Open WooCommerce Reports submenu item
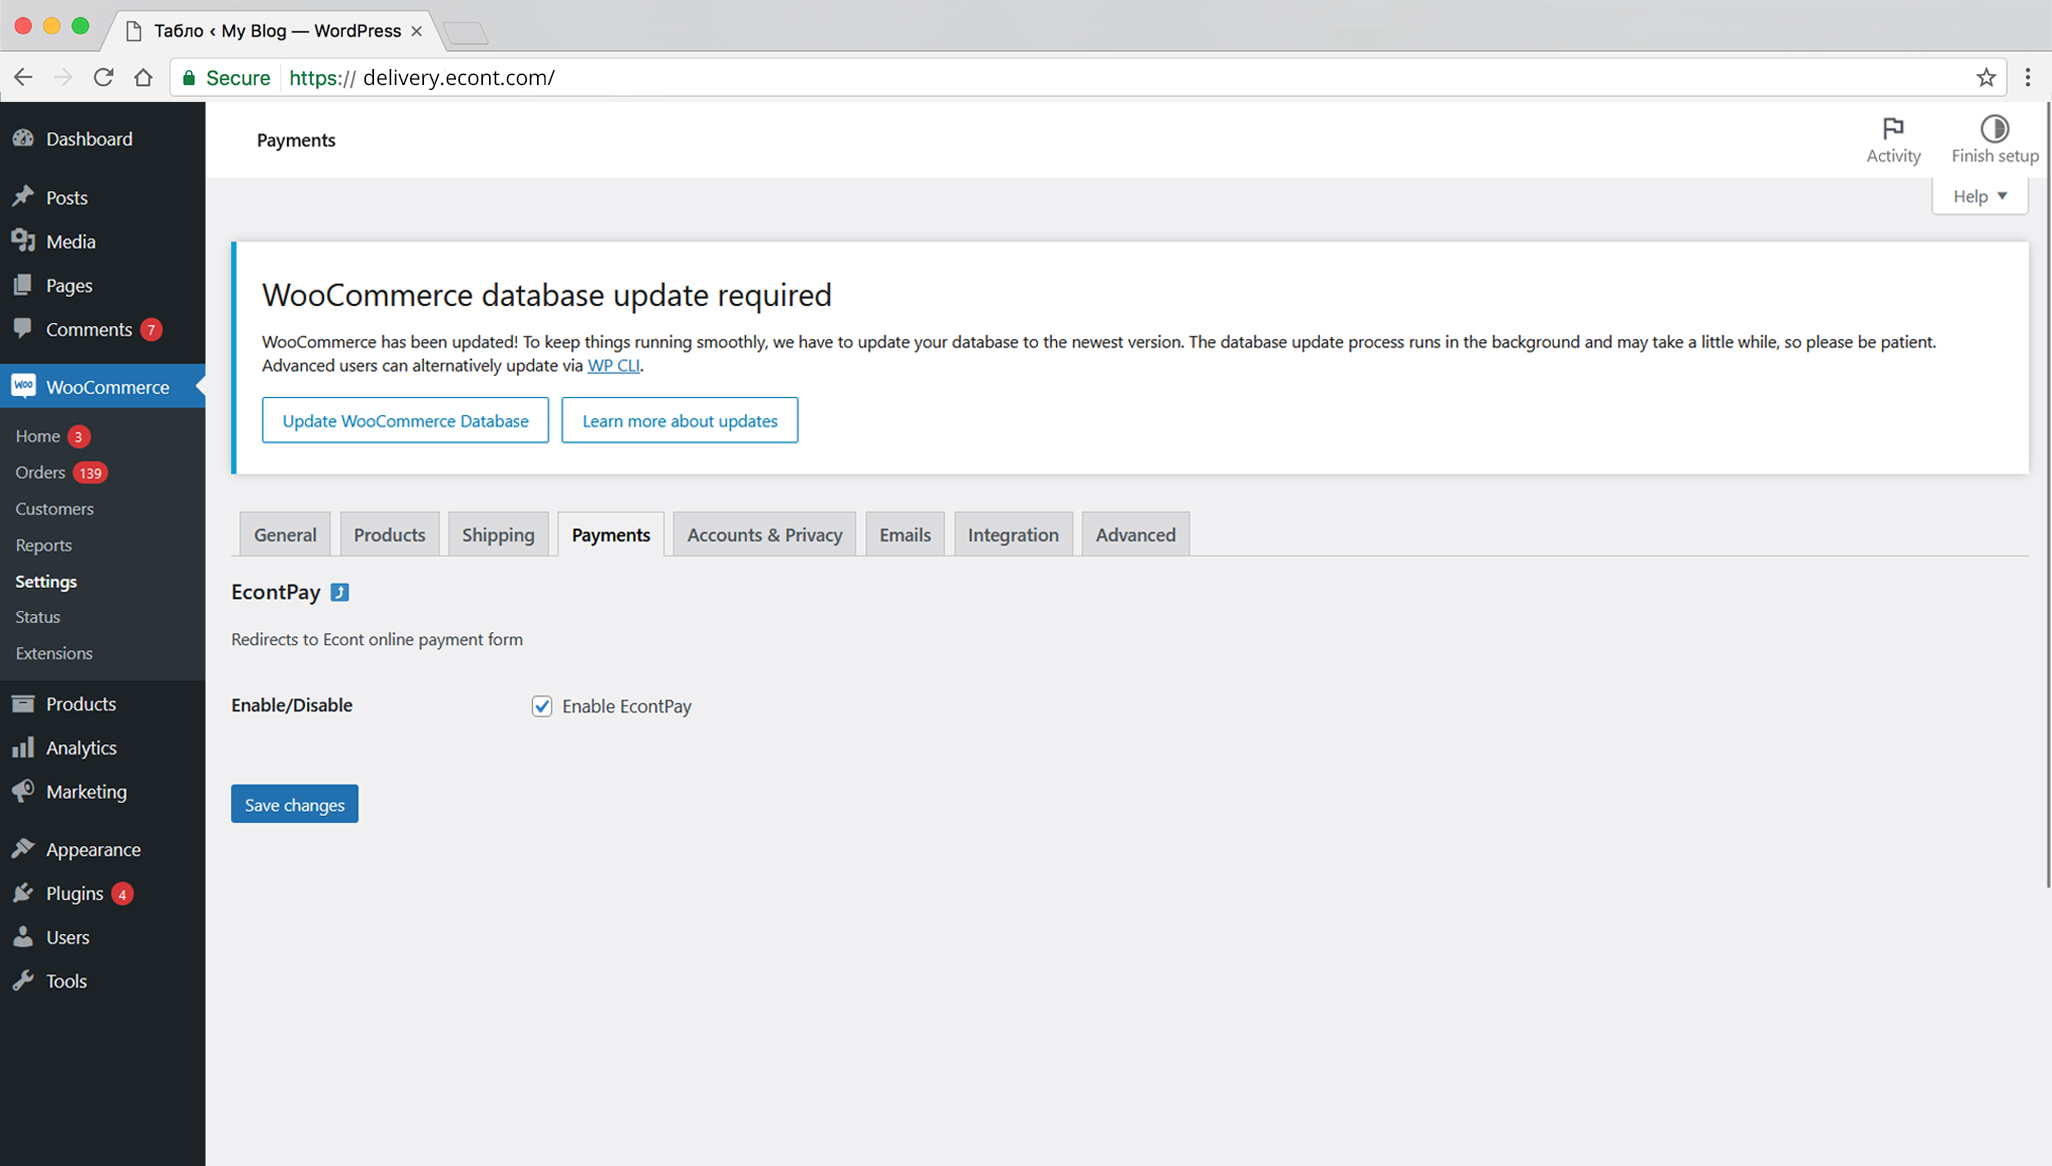This screenshot has height=1166, width=2052. pos(44,545)
